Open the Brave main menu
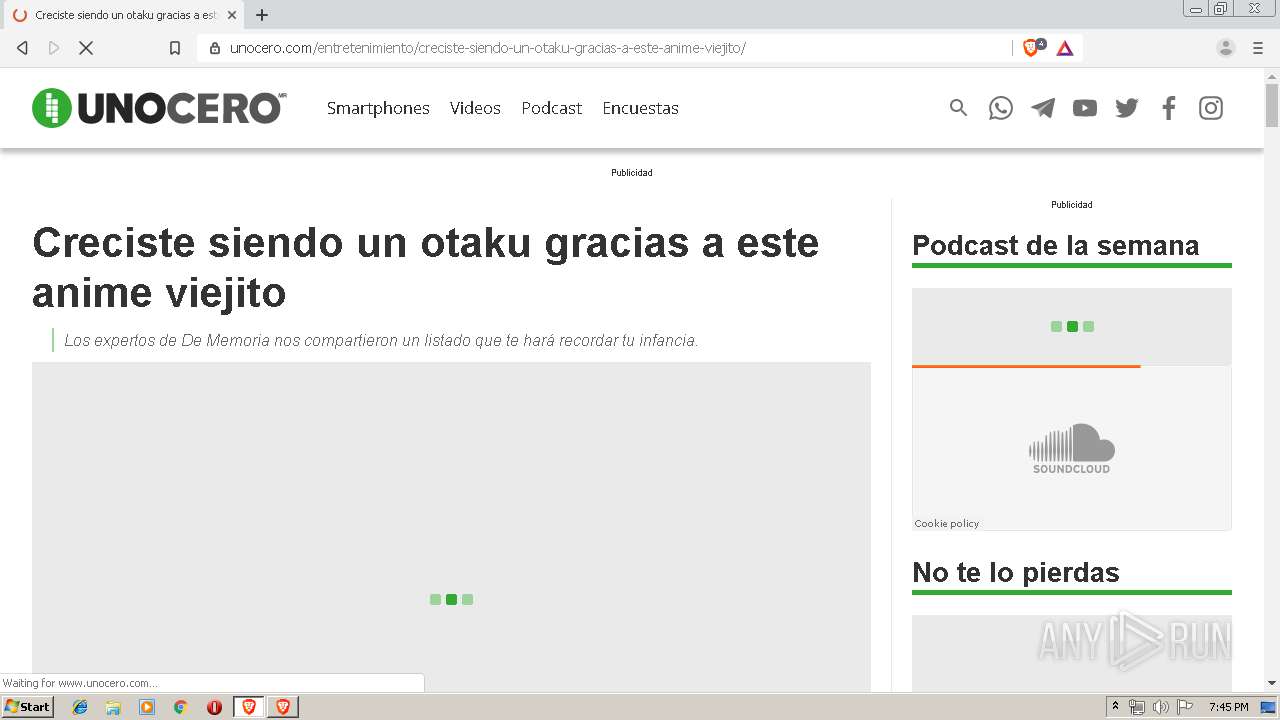The height and width of the screenshot is (720, 1280). (1258, 48)
